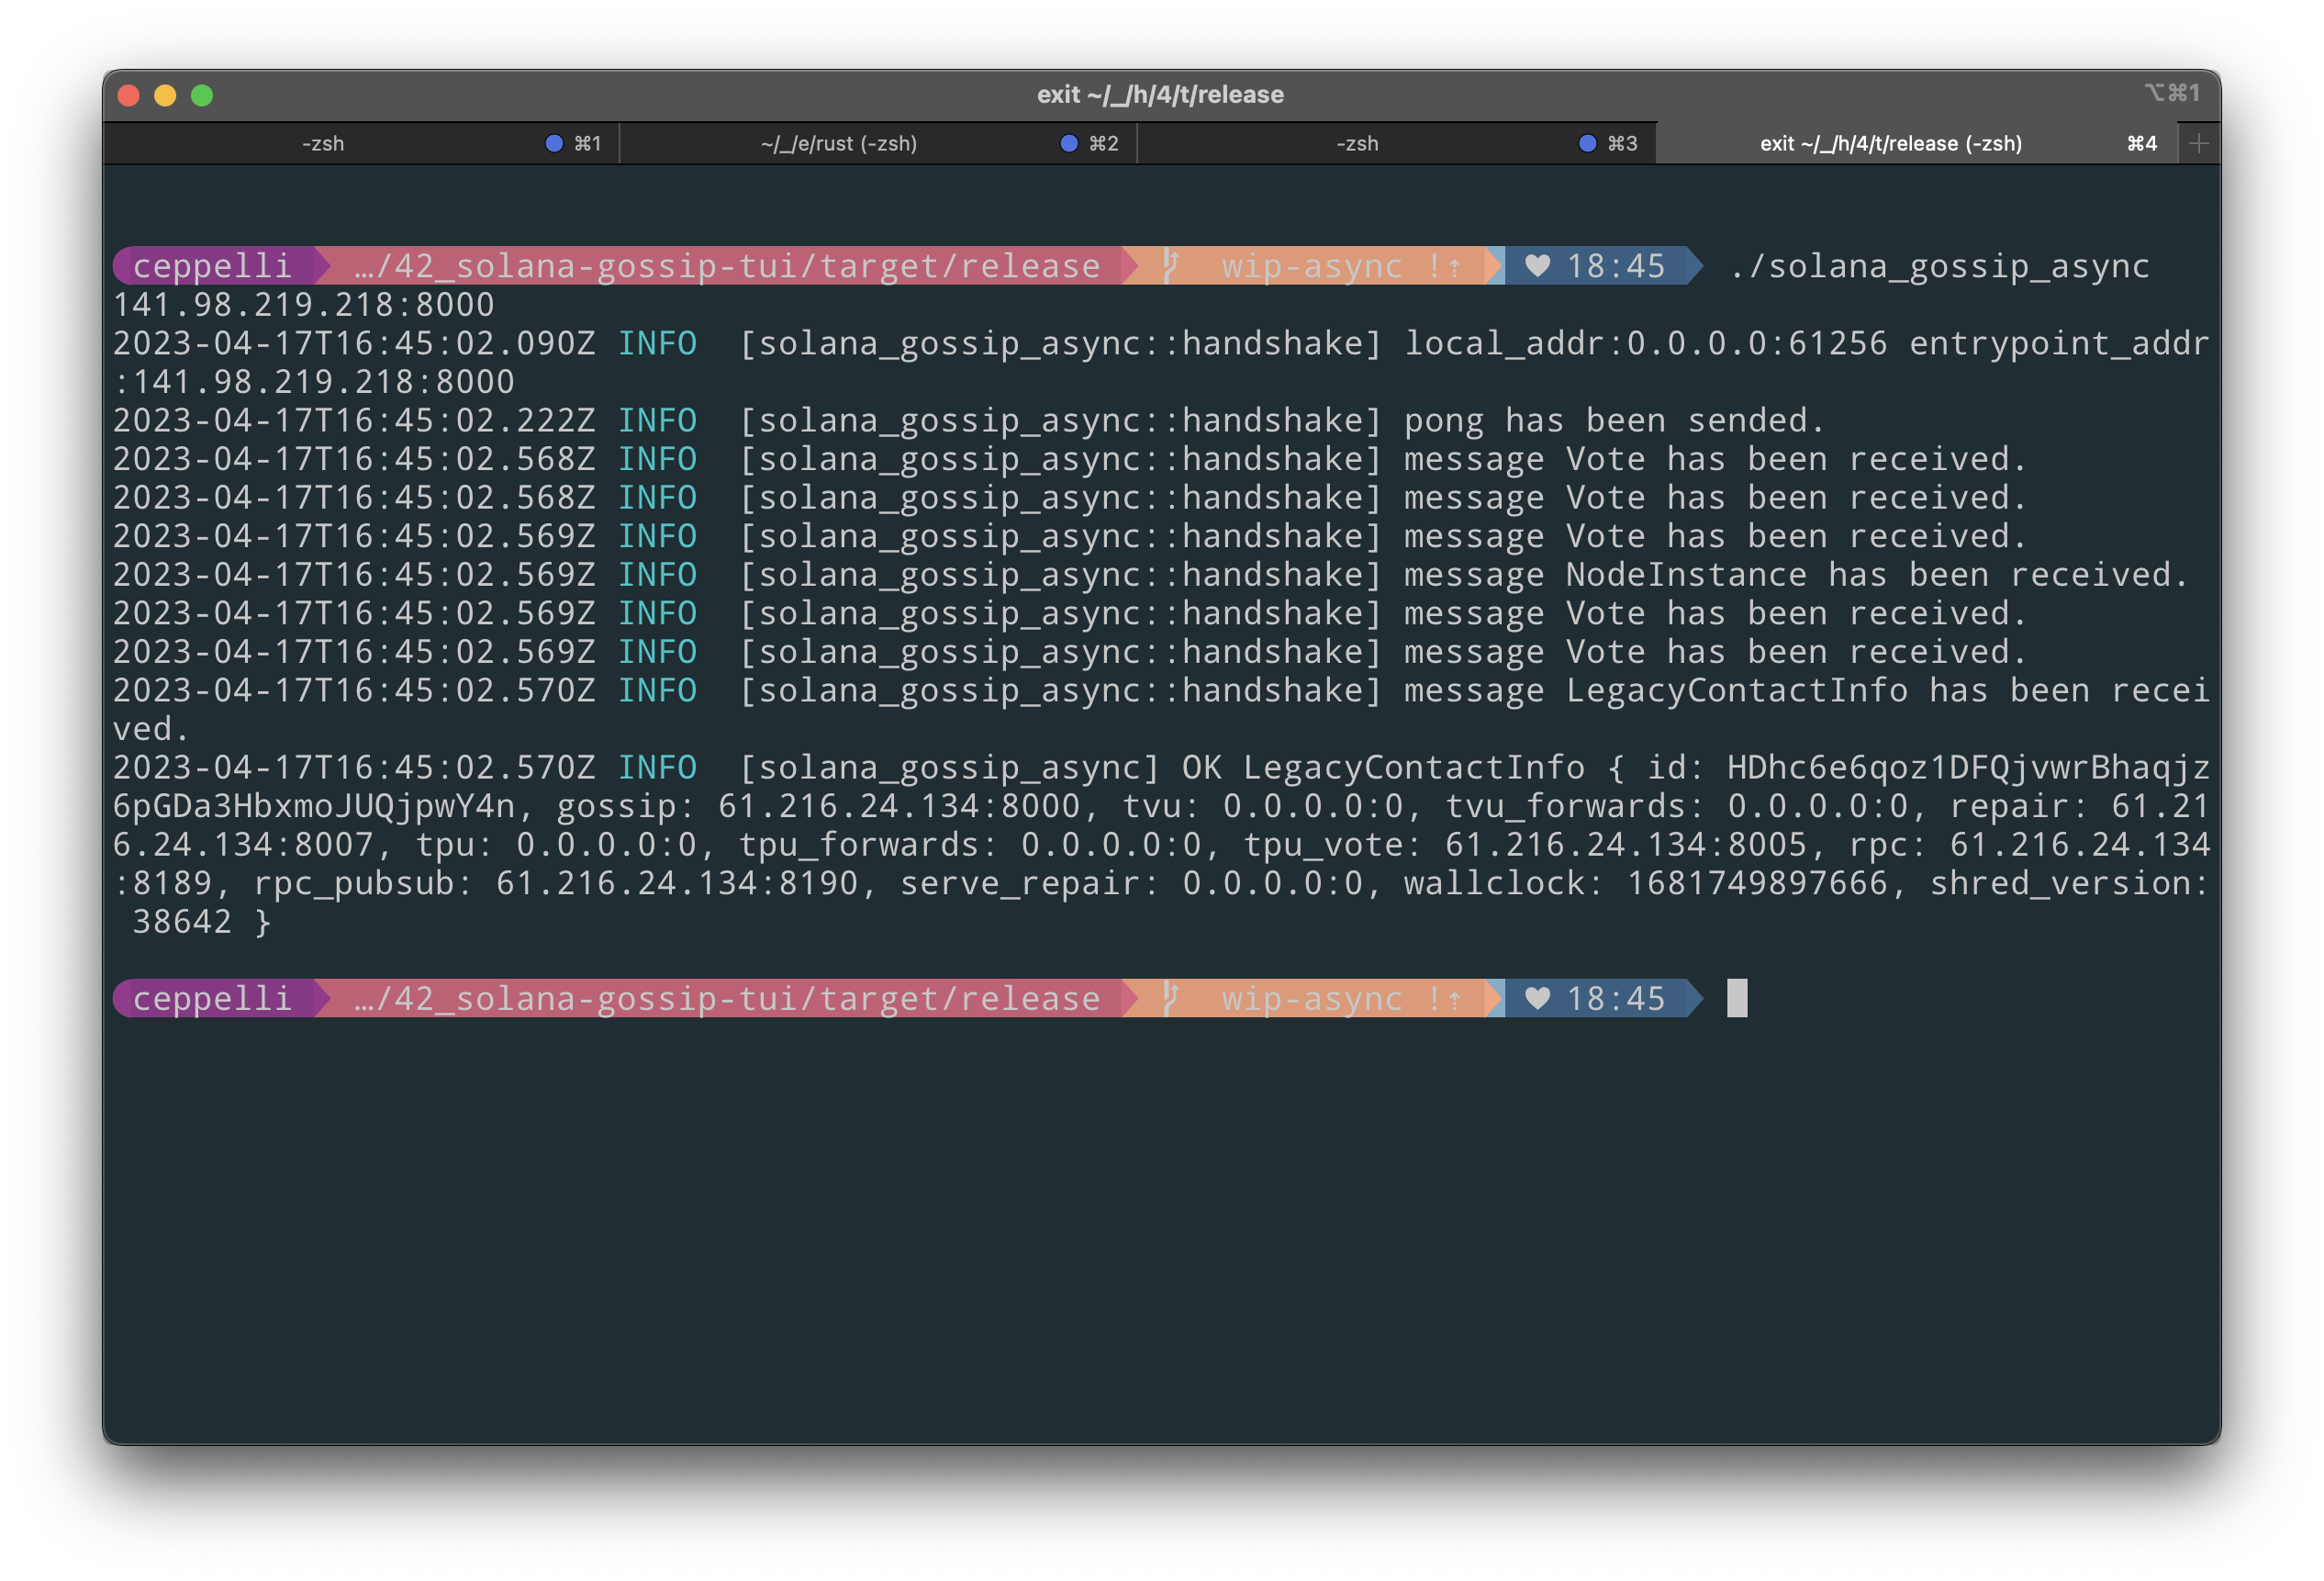Click the git branch icon in top prompt

[1171, 266]
